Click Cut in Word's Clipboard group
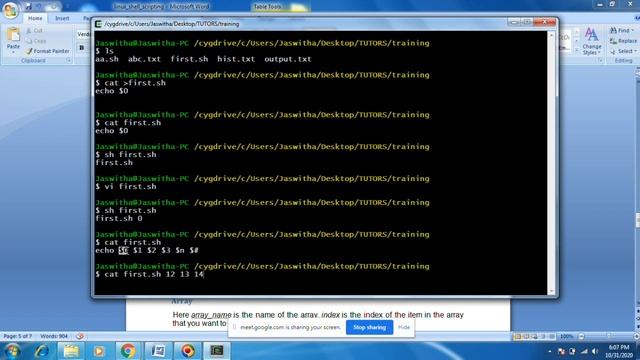This screenshot has height=360, width=640. pyautogui.click(x=34, y=31)
